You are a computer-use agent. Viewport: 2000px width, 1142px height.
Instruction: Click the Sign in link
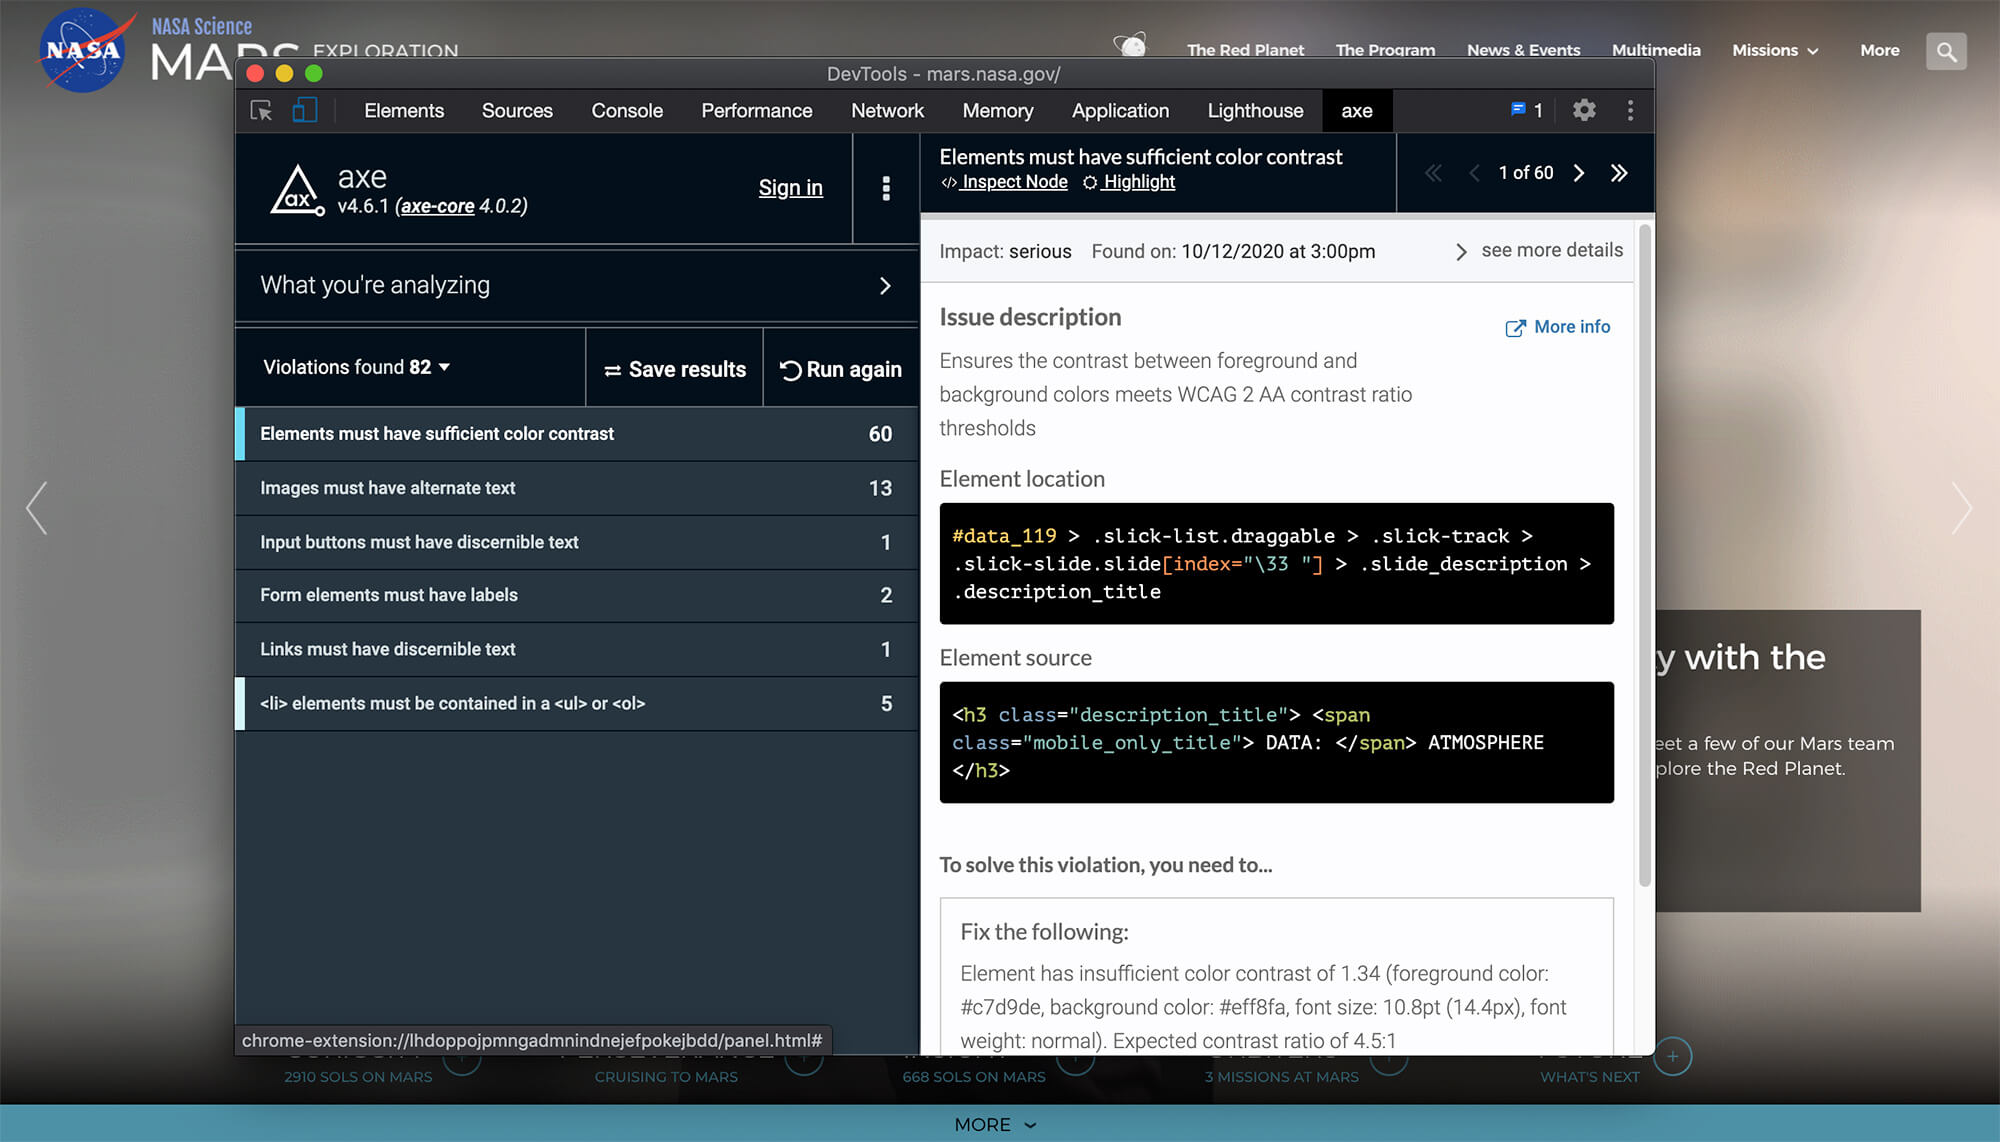point(790,187)
